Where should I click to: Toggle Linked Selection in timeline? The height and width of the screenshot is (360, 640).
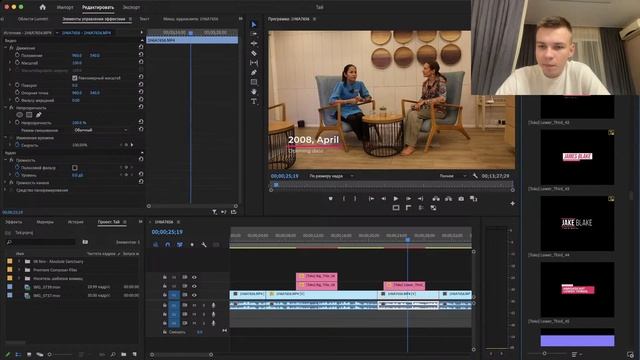[180, 244]
